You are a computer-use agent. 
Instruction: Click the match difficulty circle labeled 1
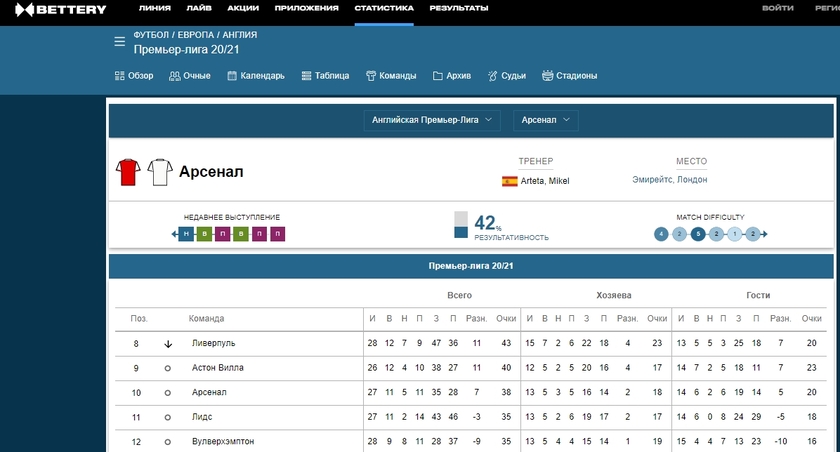click(734, 234)
